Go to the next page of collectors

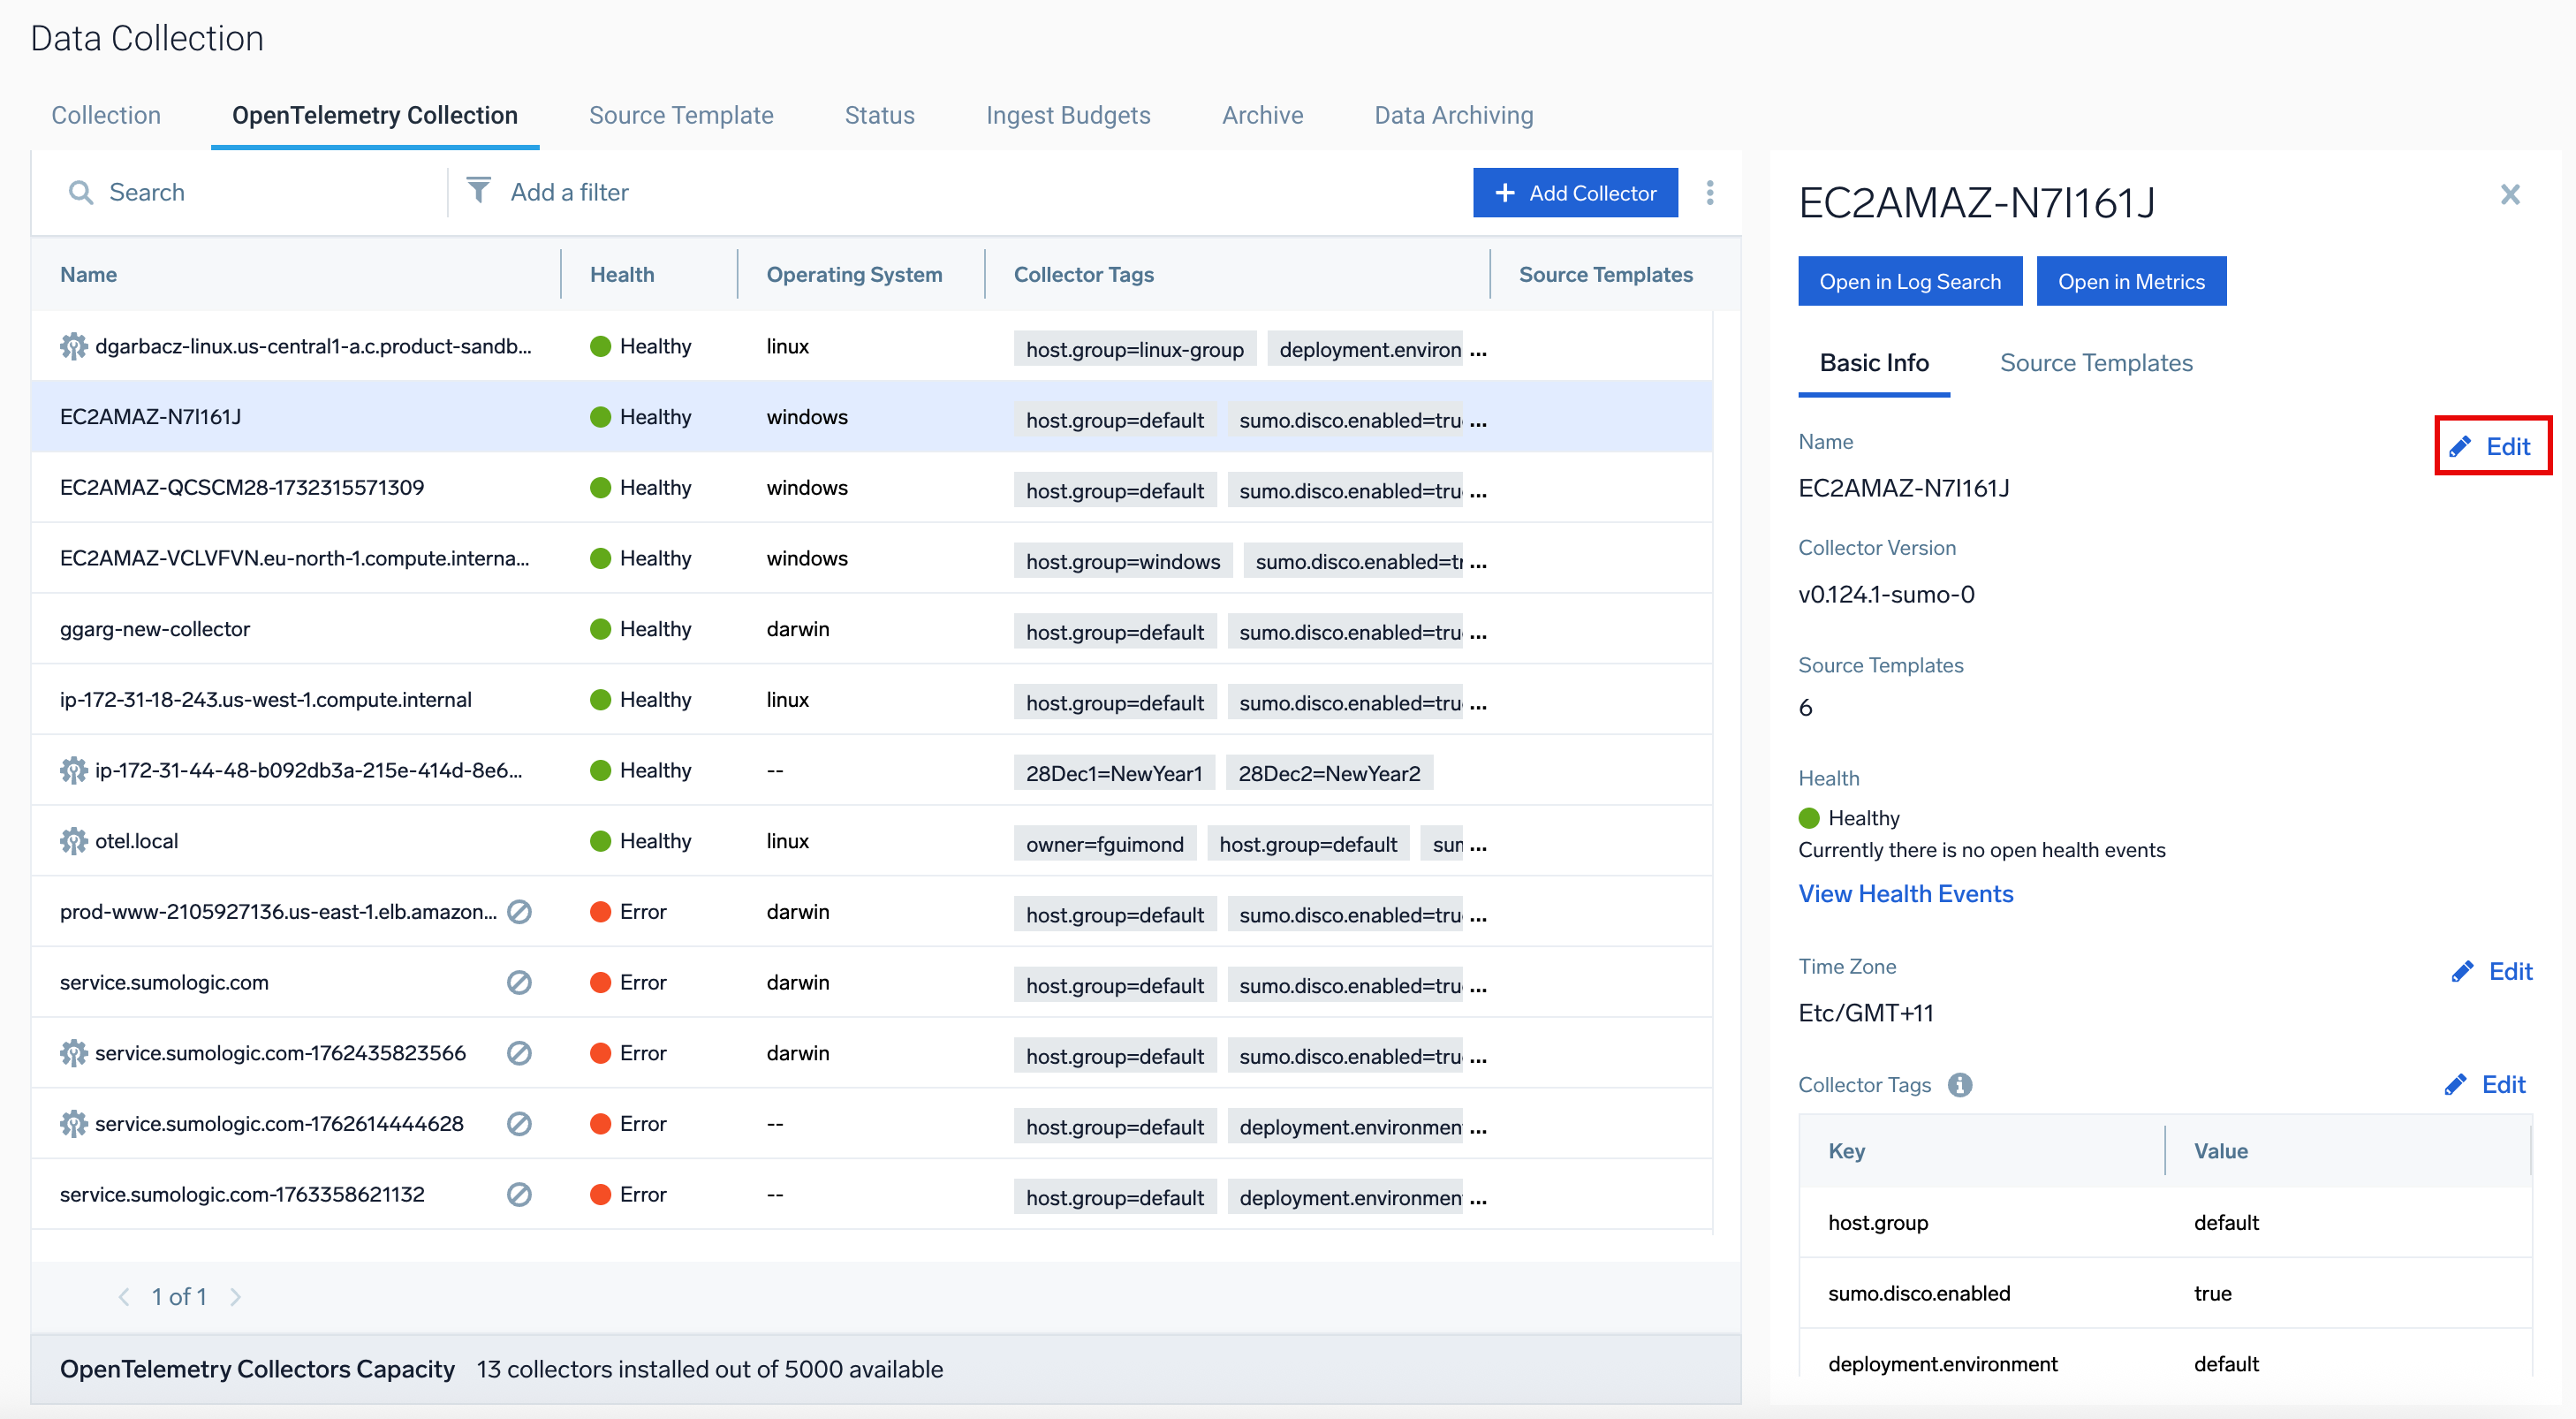click(236, 1297)
